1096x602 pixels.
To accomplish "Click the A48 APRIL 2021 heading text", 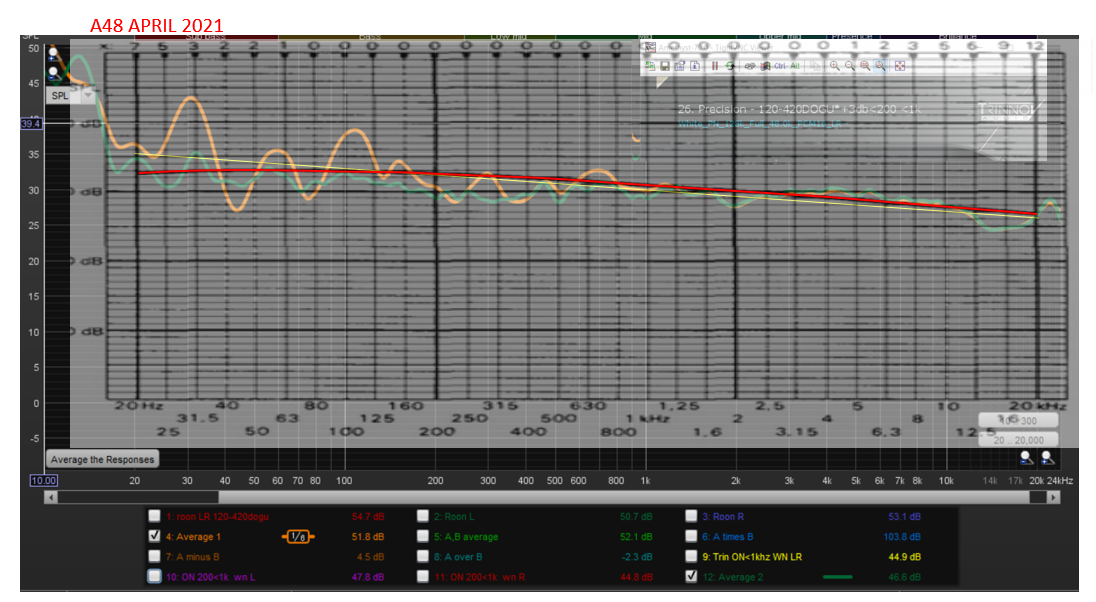I will pyautogui.click(x=156, y=25).
